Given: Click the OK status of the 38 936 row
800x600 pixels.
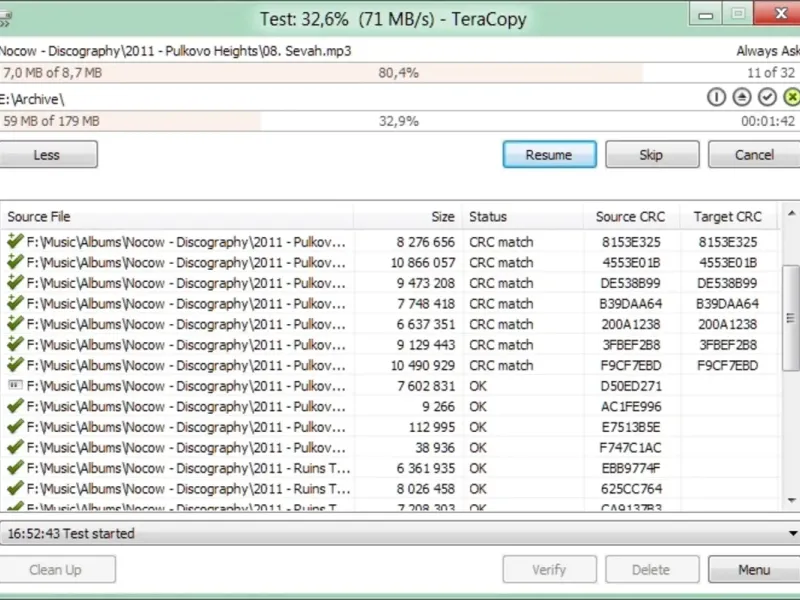Looking at the screenshot, I should (x=478, y=448).
